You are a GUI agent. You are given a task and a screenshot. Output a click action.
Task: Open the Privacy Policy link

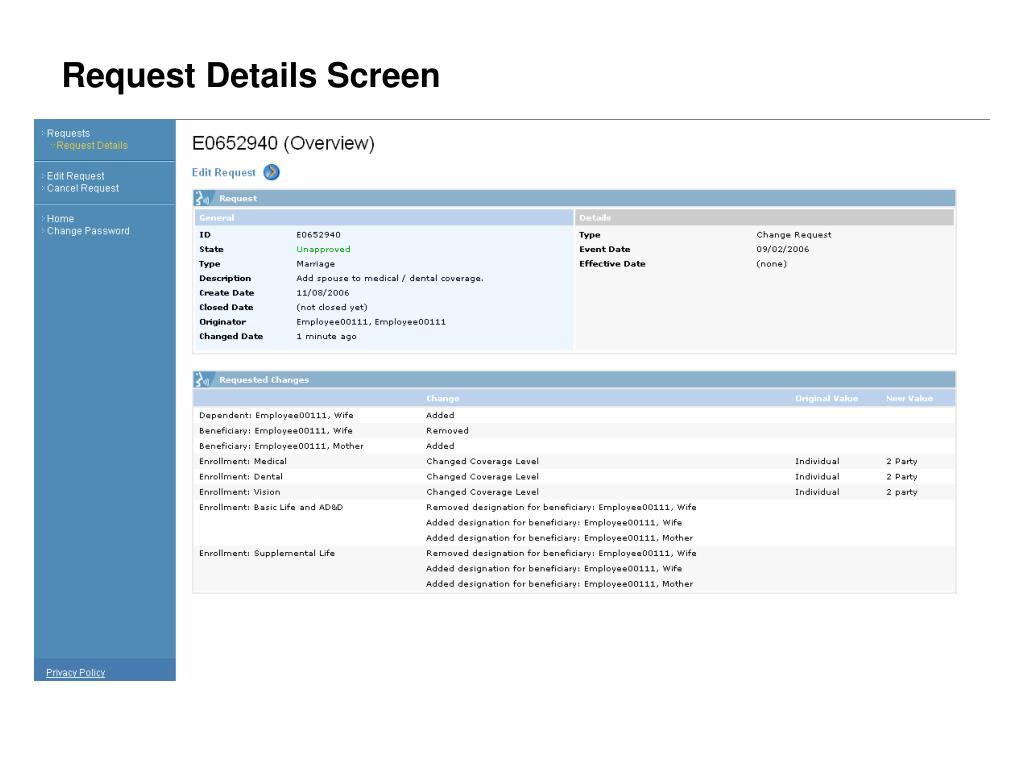(75, 673)
